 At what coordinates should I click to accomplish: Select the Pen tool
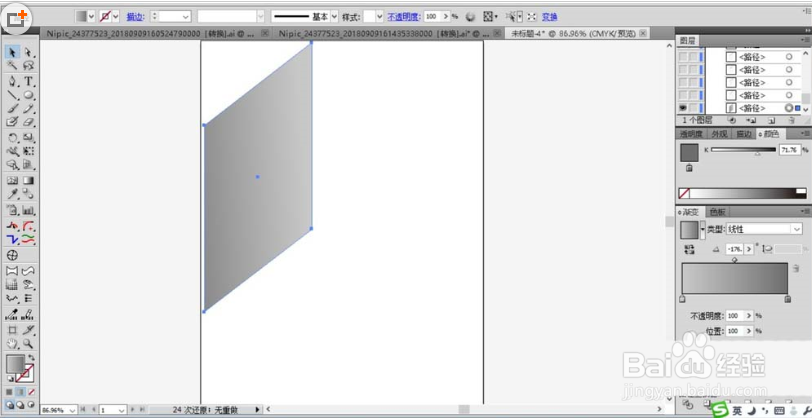pyautogui.click(x=12, y=81)
